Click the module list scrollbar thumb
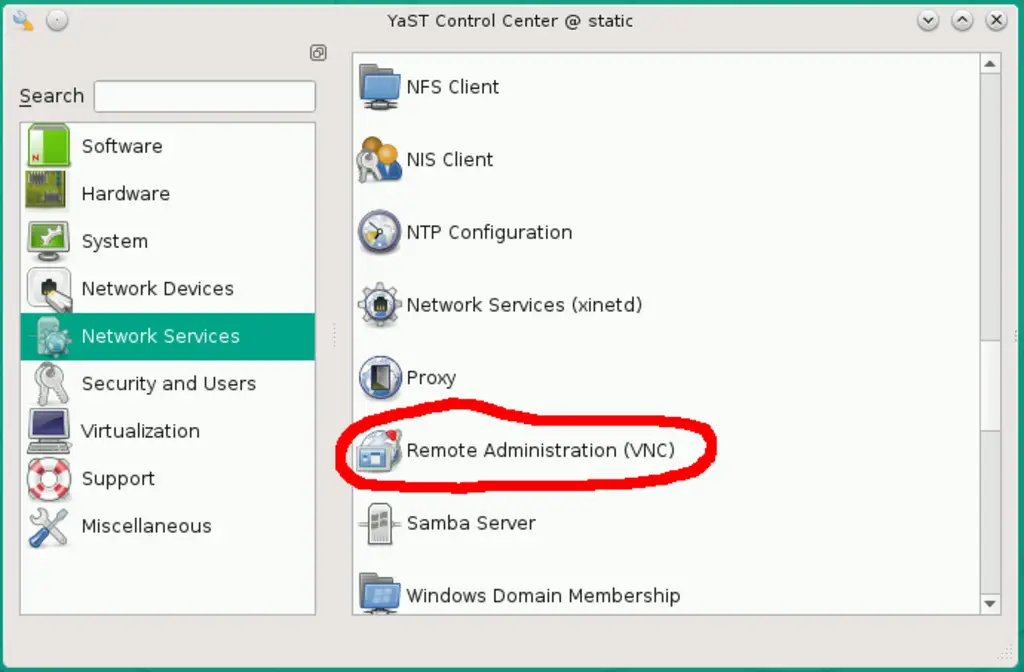 pos(991,386)
